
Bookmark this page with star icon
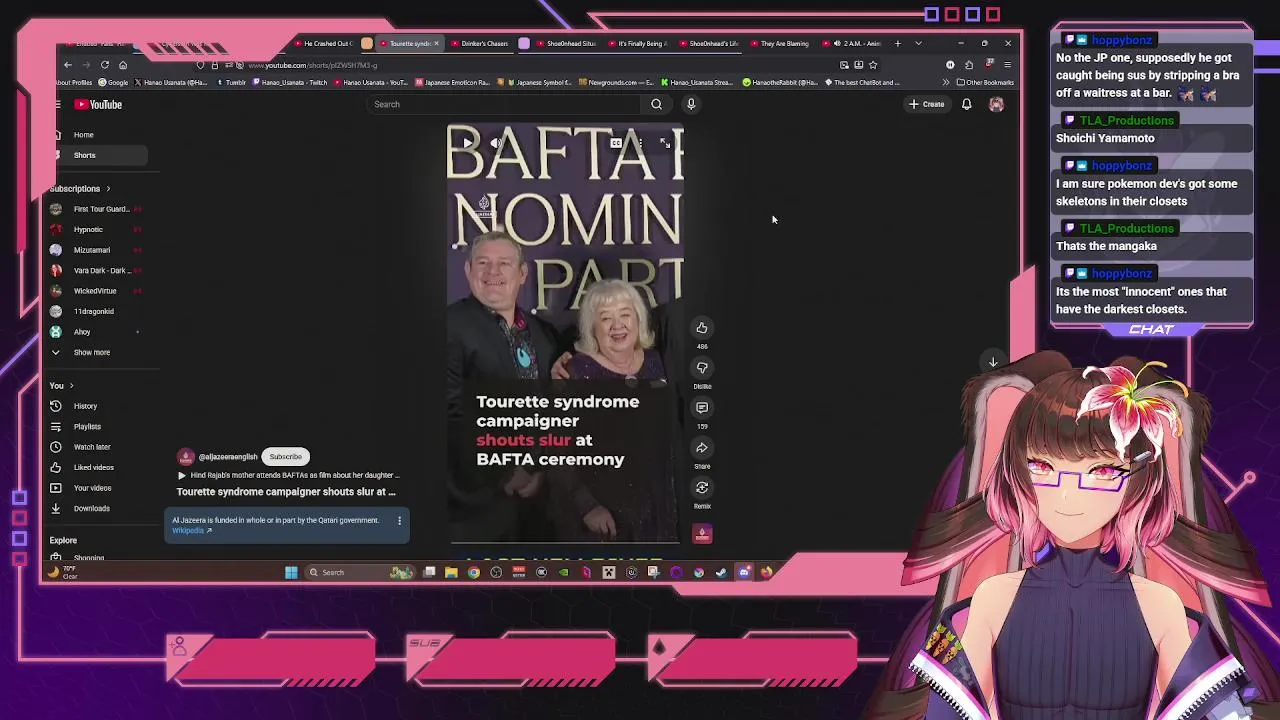pyautogui.click(x=873, y=65)
